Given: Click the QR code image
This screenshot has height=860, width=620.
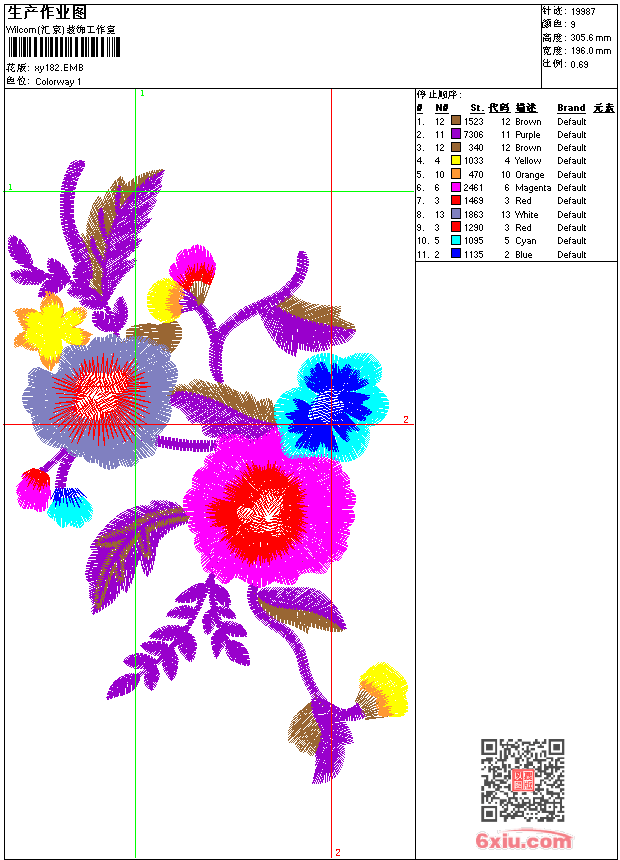Looking at the screenshot, I should pos(523,780).
